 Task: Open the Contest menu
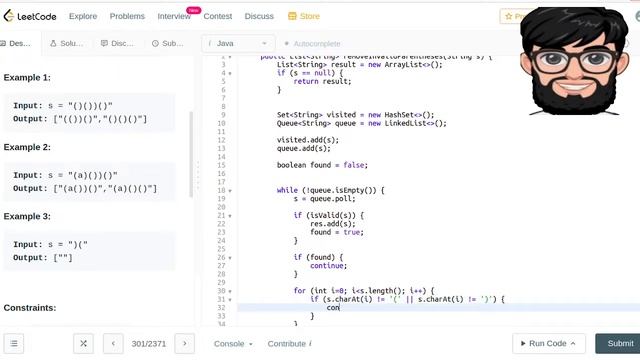click(x=218, y=16)
